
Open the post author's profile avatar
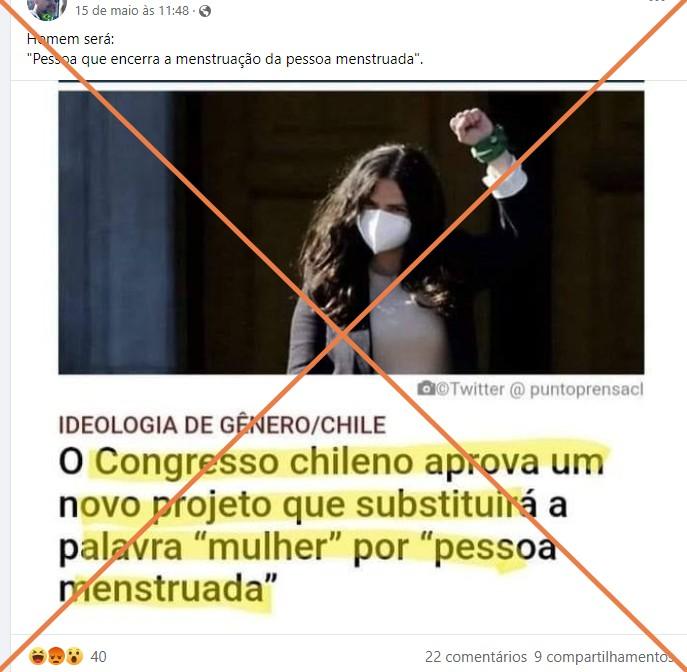pyautogui.click(x=46, y=9)
